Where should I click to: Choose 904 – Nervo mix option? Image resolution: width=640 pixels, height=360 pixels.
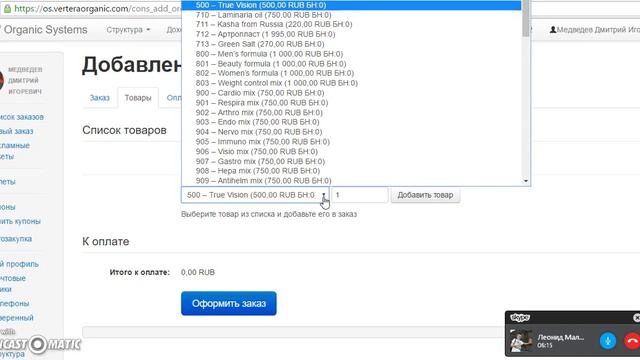pos(351,132)
